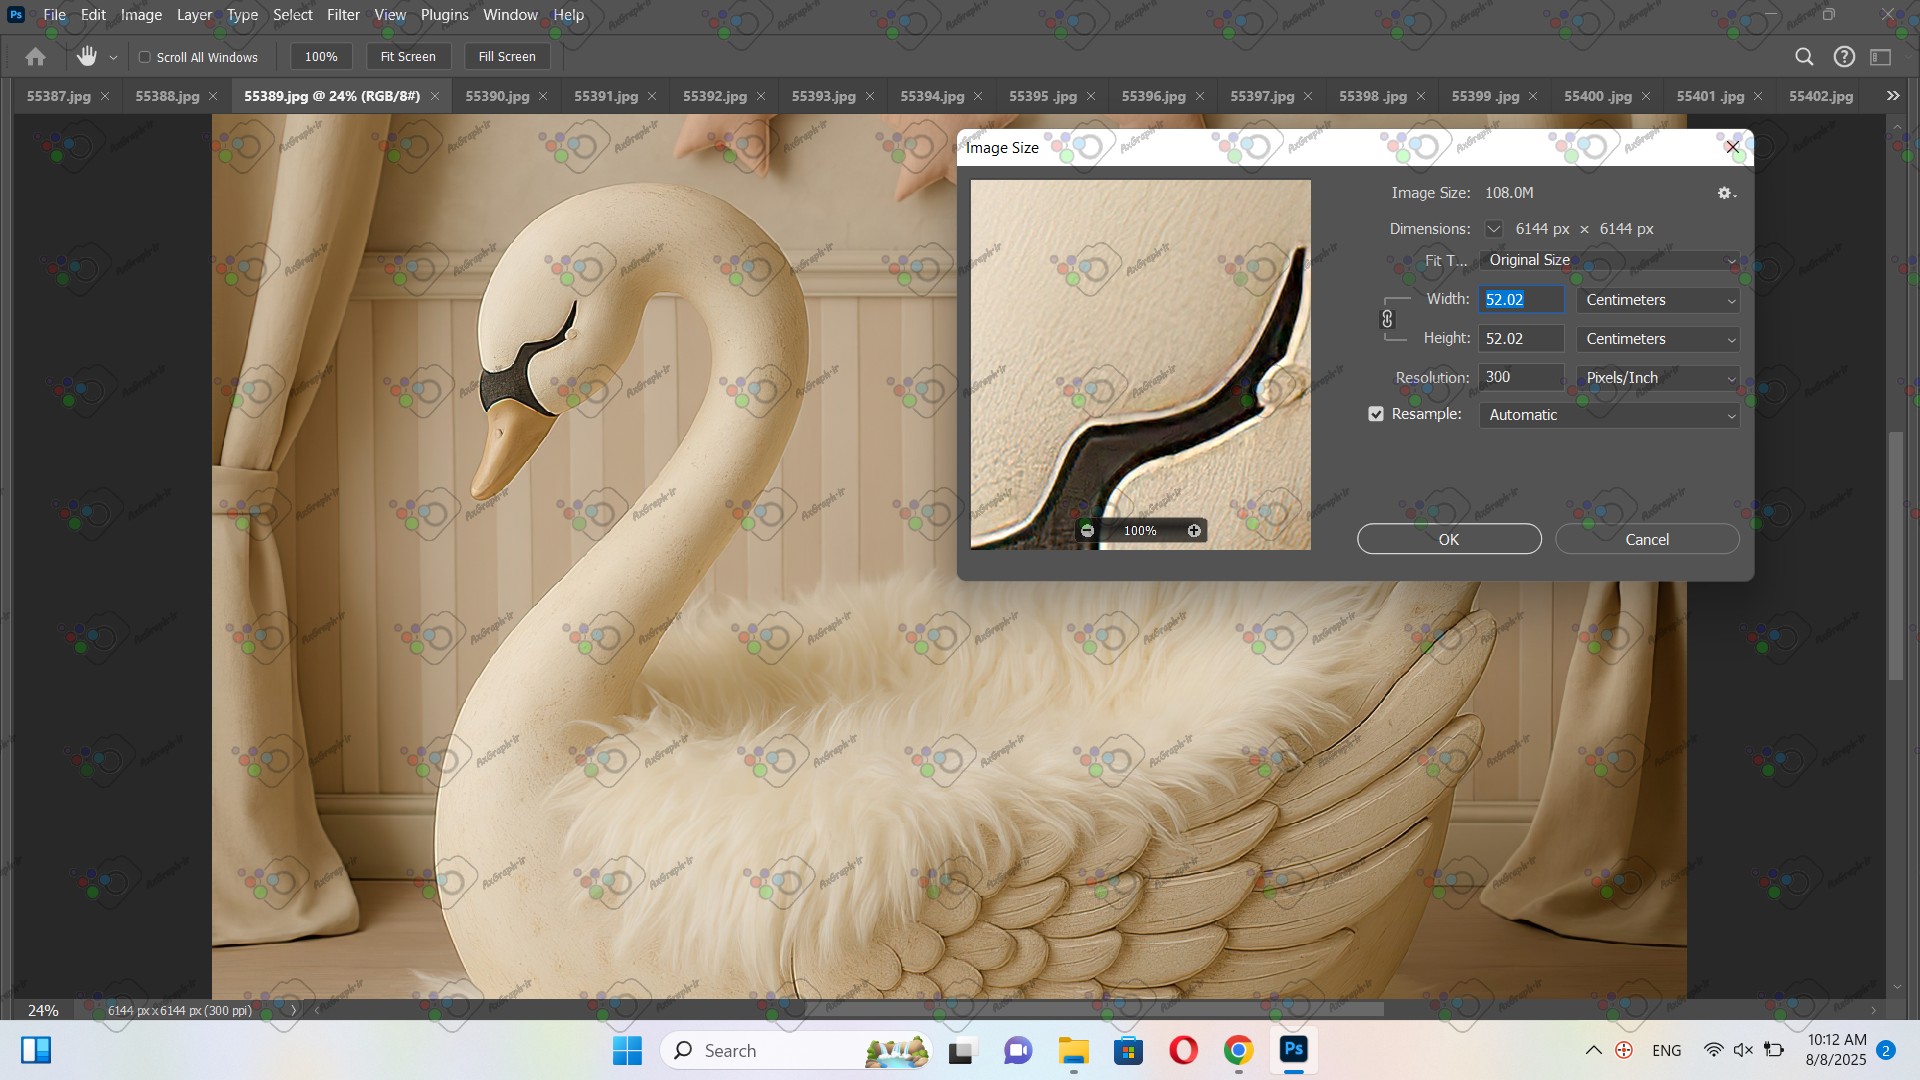Click the Resolution input field

click(1520, 377)
